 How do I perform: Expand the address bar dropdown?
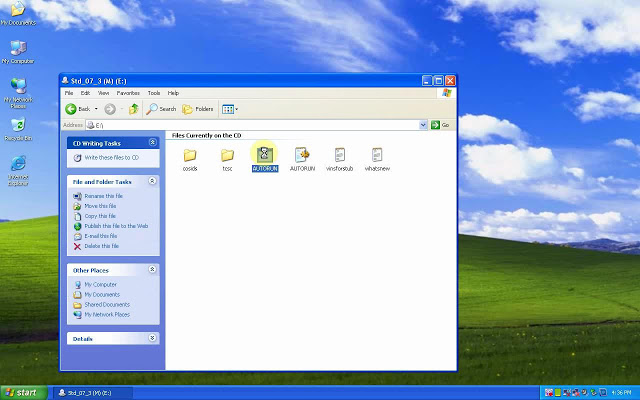tap(423, 125)
